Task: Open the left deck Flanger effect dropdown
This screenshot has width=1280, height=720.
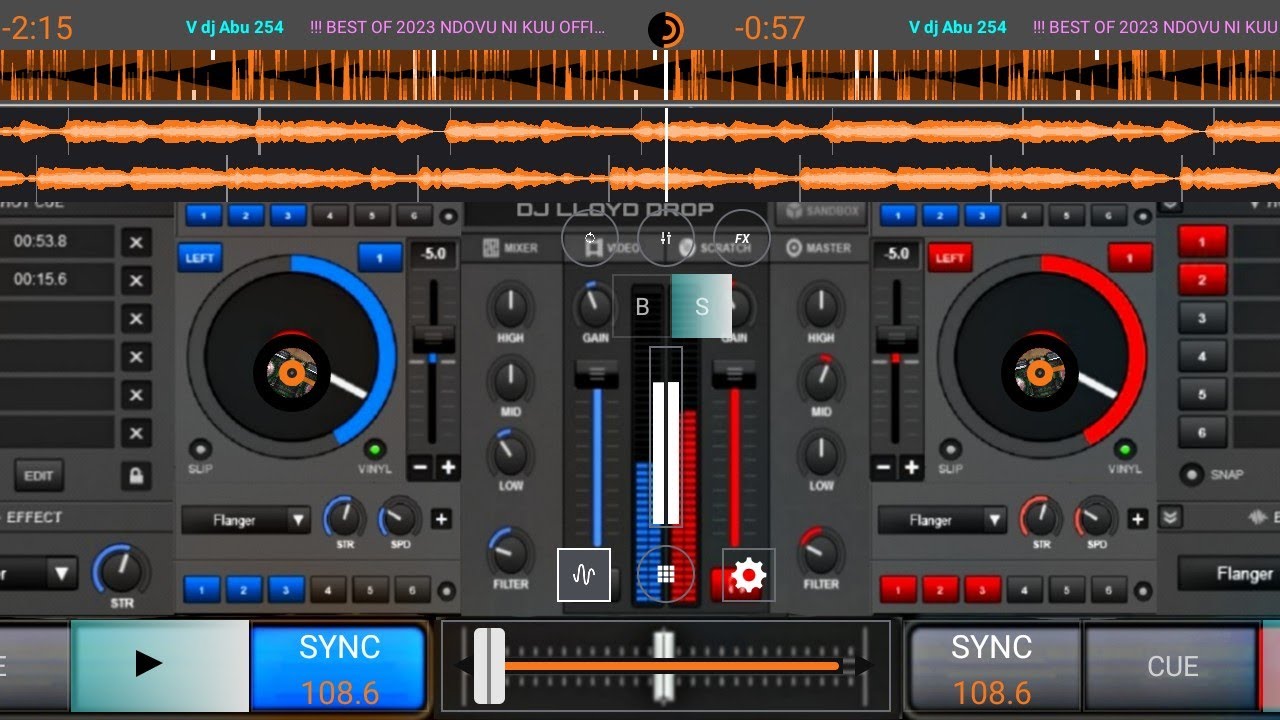Action: [x=246, y=520]
